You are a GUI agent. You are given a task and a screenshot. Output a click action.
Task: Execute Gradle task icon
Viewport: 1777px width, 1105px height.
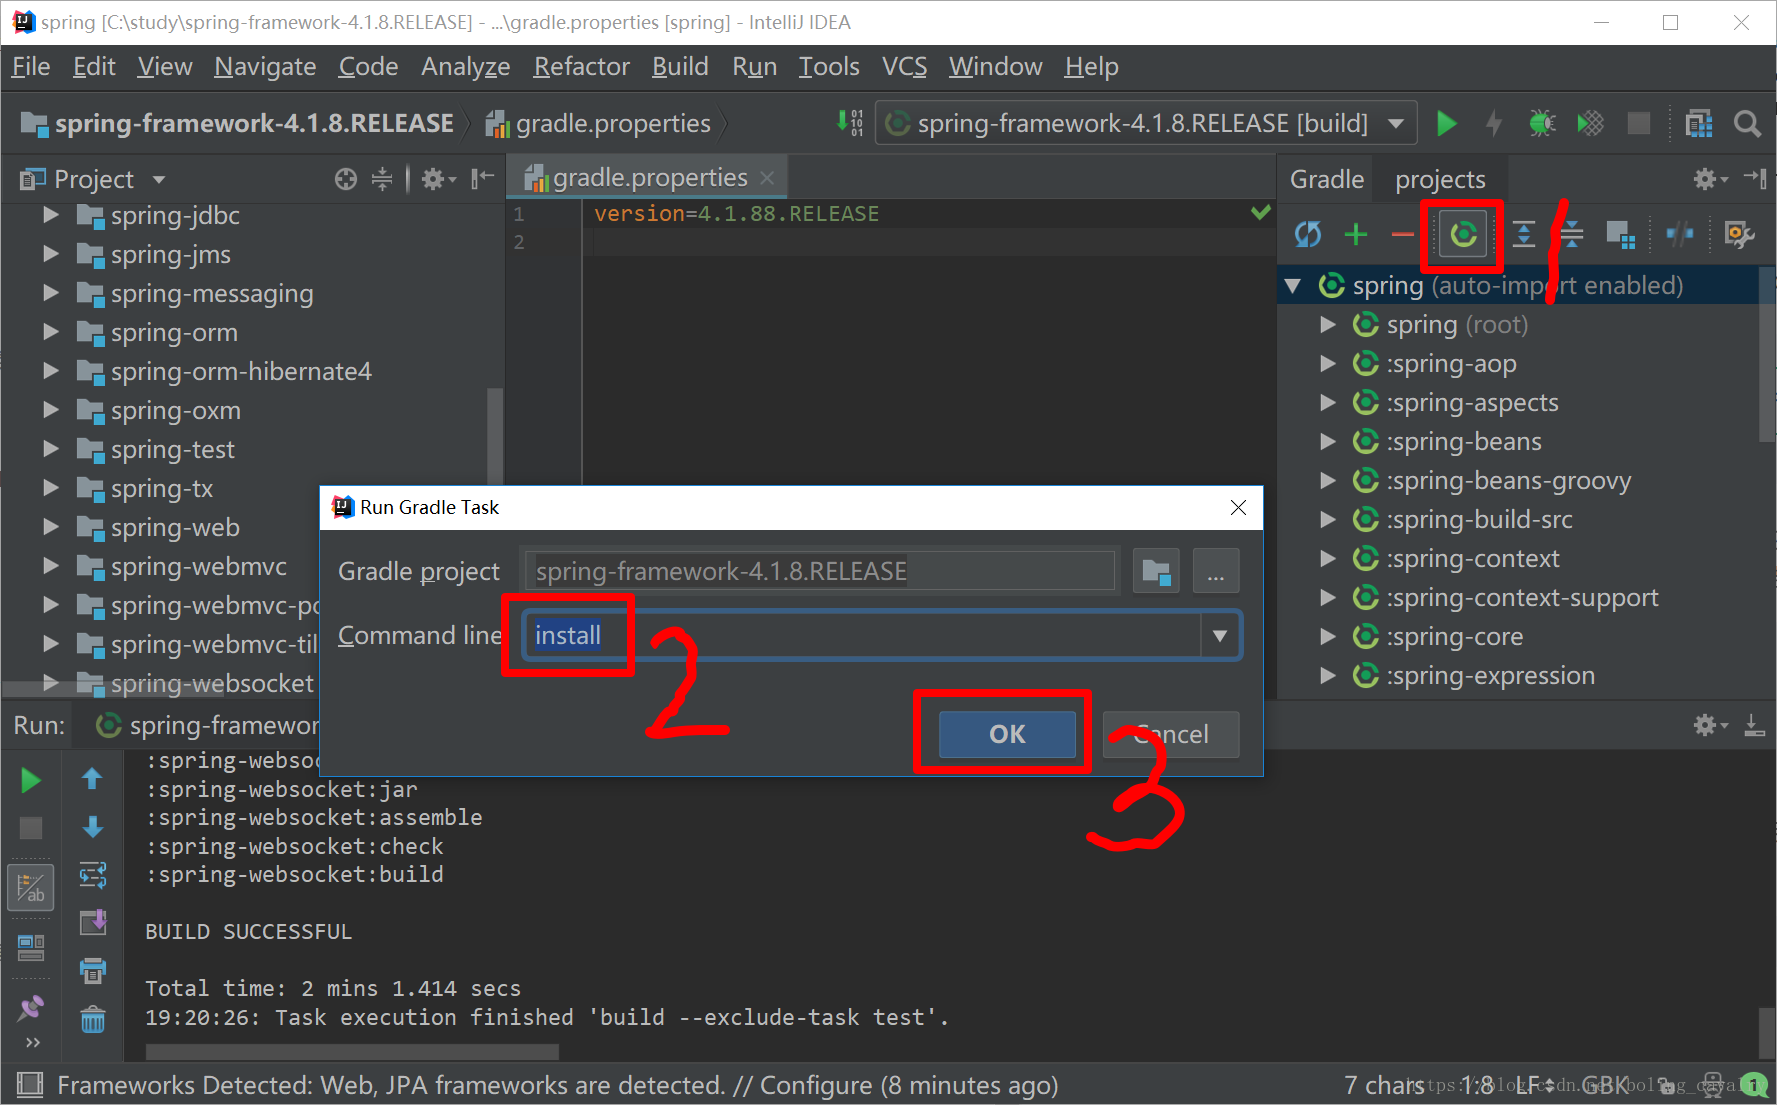[x=1463, y=235]
